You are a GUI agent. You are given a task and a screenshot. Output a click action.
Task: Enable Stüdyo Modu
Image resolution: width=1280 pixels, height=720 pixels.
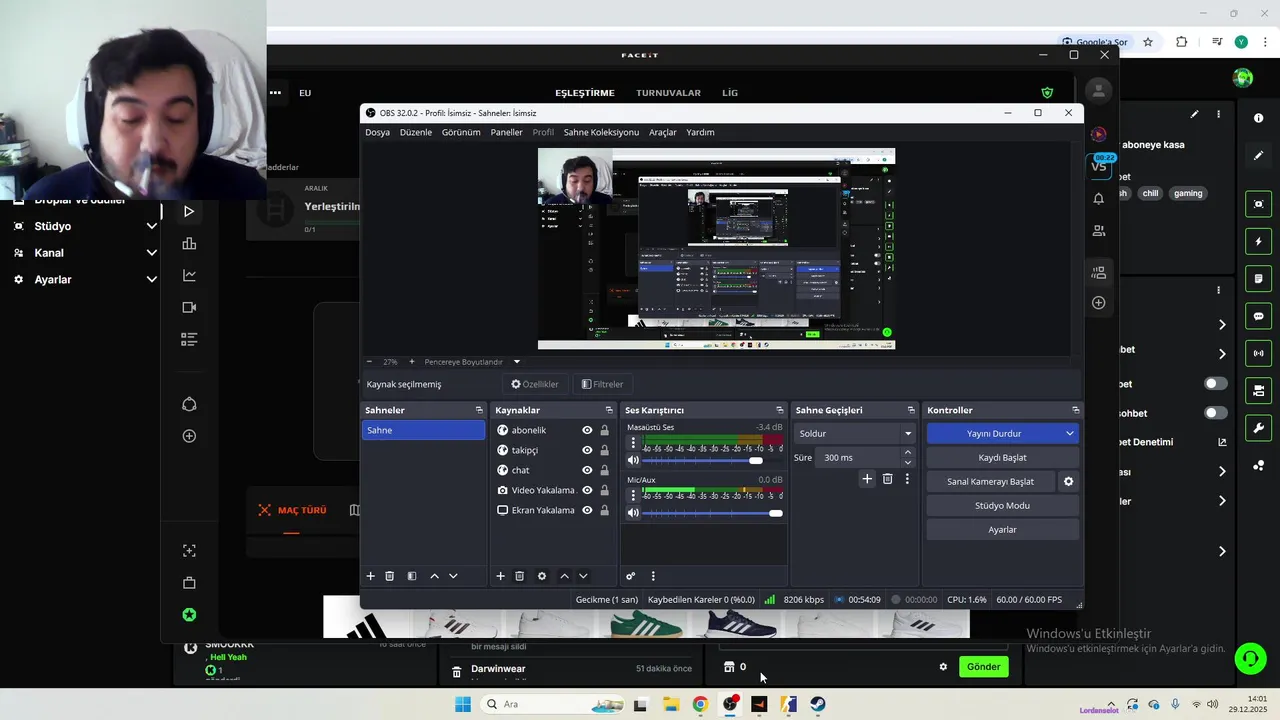click(x=1002, y=505)
